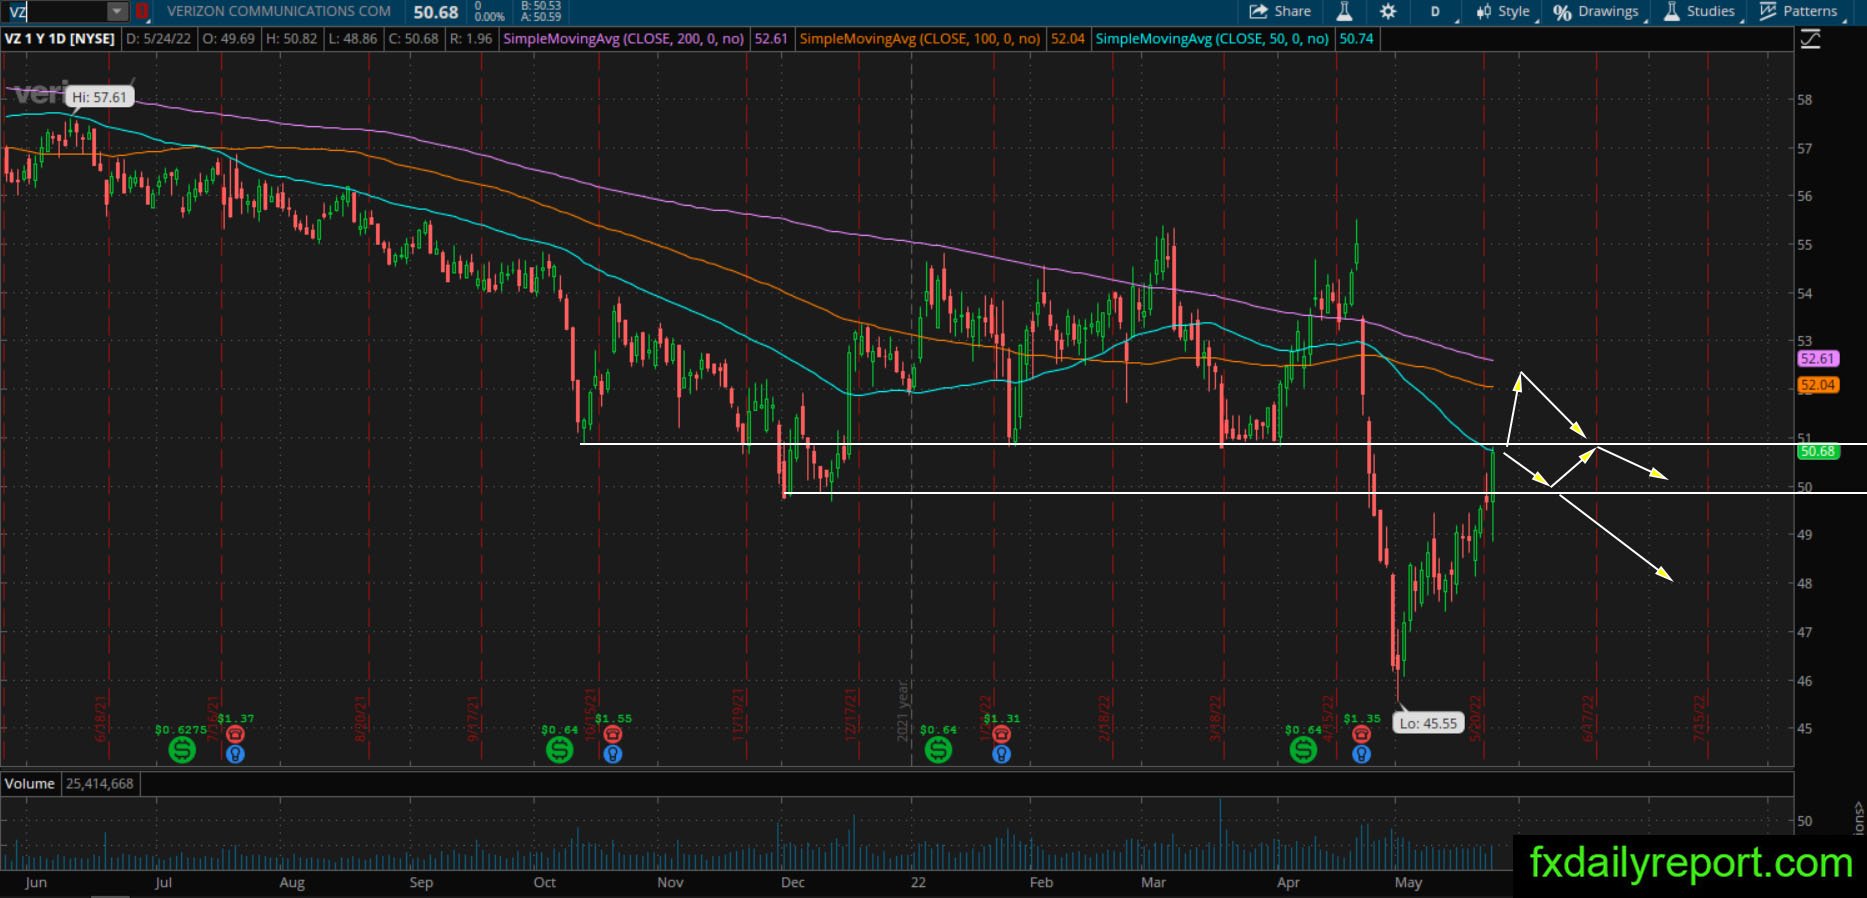Click the orange 52.04 bubble on price axis
The width and height of the screenshot is (1867, 898).
[1817, 385]
